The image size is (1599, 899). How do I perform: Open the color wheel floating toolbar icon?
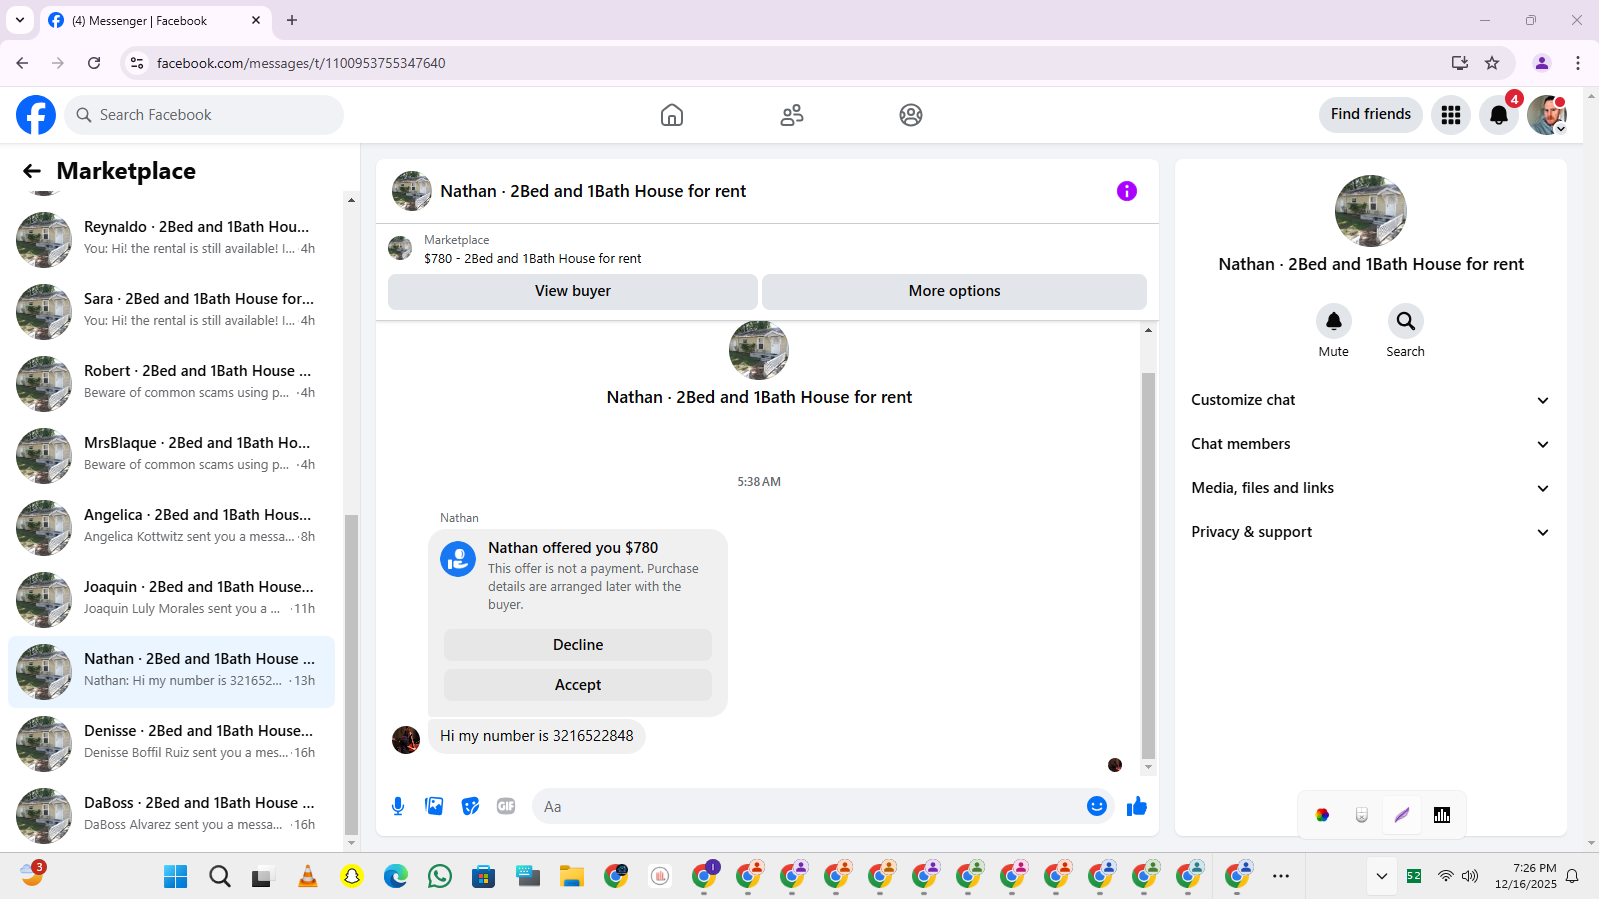pyautogui.click(x=1322, y=815)
